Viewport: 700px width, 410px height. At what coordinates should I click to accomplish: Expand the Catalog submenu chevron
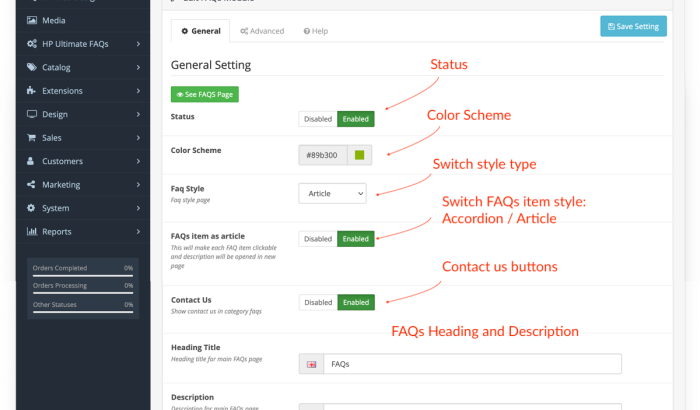point(138,67)
